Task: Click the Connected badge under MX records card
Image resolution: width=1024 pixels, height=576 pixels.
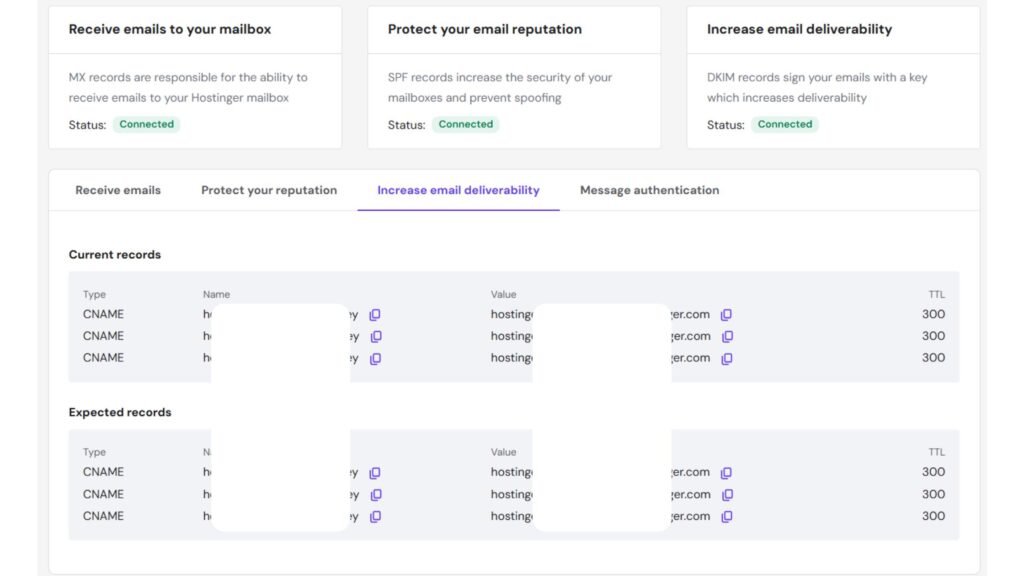Action: [146, 124]
